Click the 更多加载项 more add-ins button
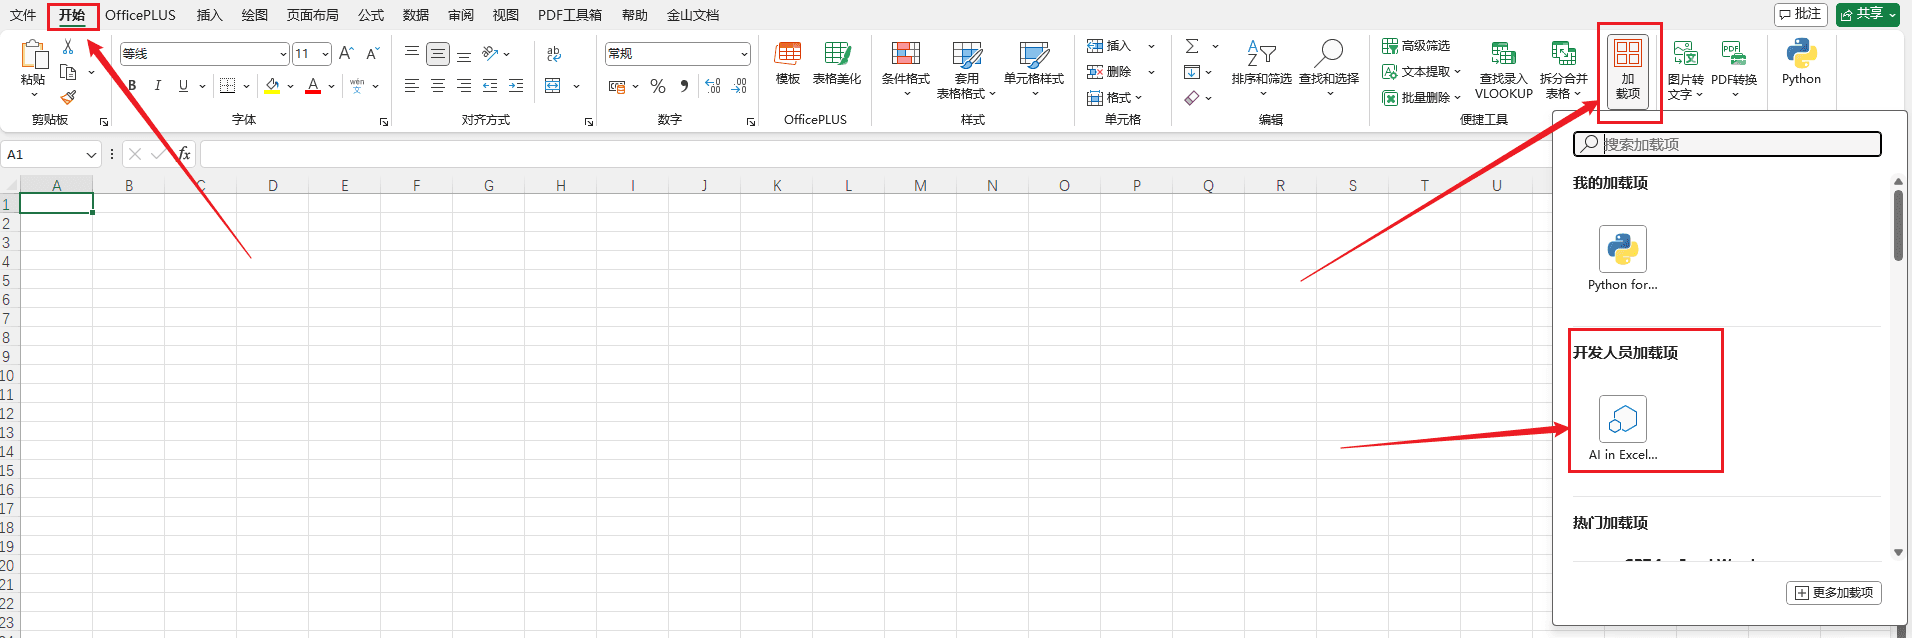The image size is (1912, 638). click(x=1834, y=593)
